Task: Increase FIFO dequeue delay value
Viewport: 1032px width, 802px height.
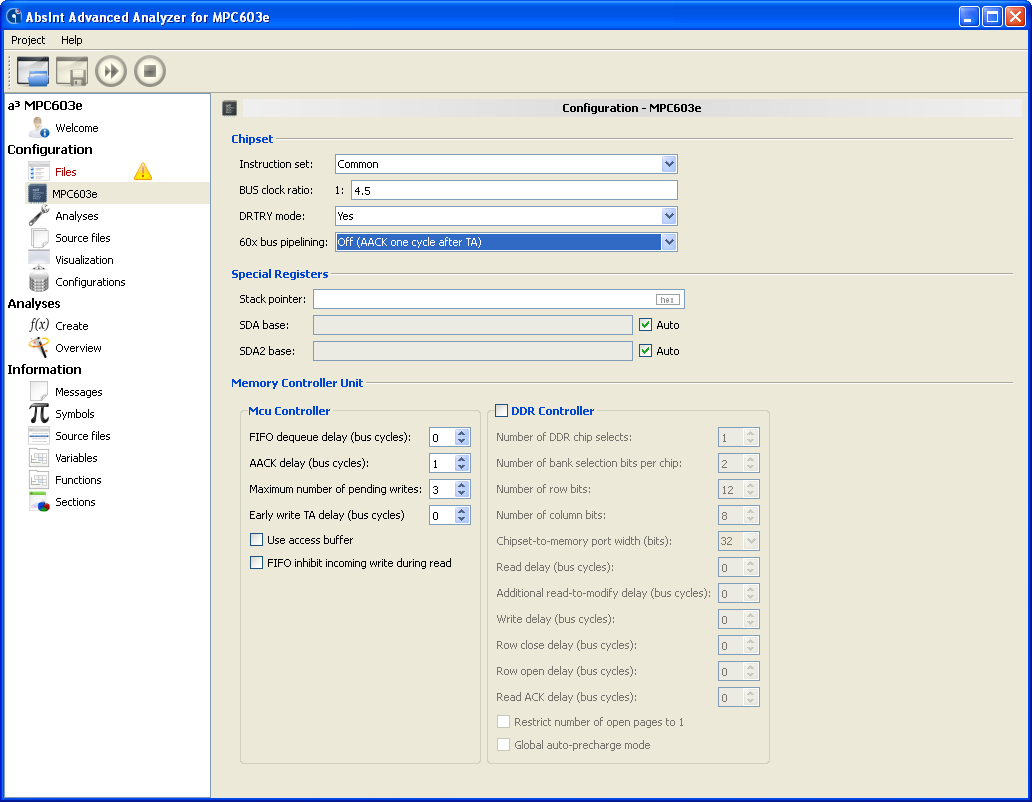Action: click(x=462, y=433)
